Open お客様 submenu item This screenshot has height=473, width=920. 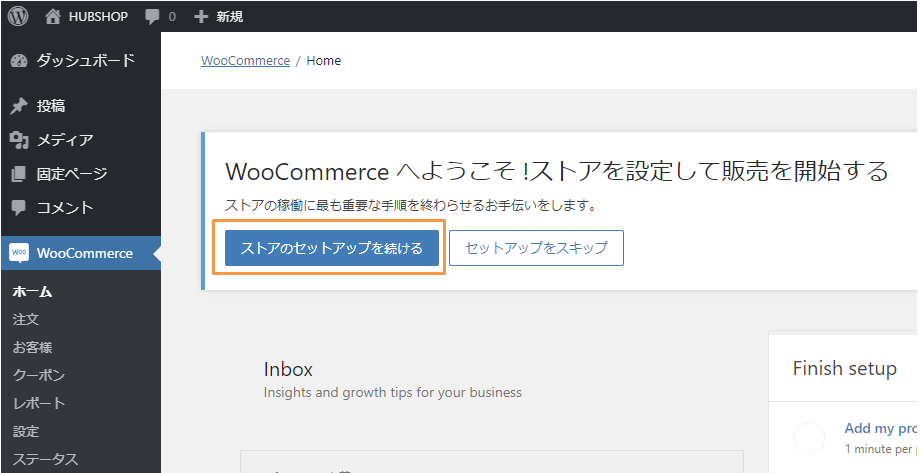coord(32,347)
